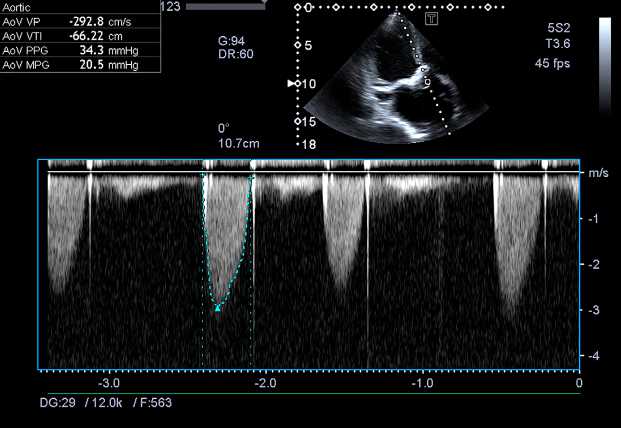621x428 pixels.
Task: Click the depth marker labeled 5
Action: 309,45
